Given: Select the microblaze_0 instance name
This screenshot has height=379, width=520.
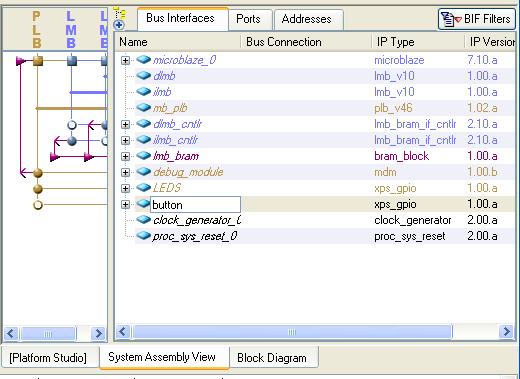Looking at the screenshot, I should pyautogui.click(x=185, y=60).
